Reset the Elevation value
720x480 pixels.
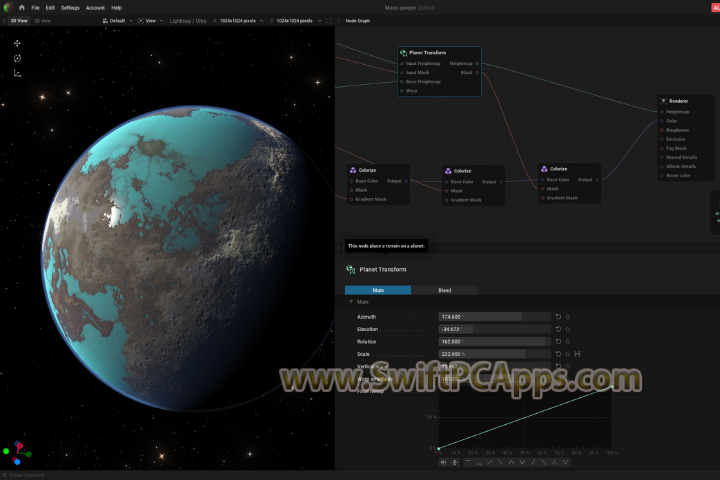click(558, 329)
